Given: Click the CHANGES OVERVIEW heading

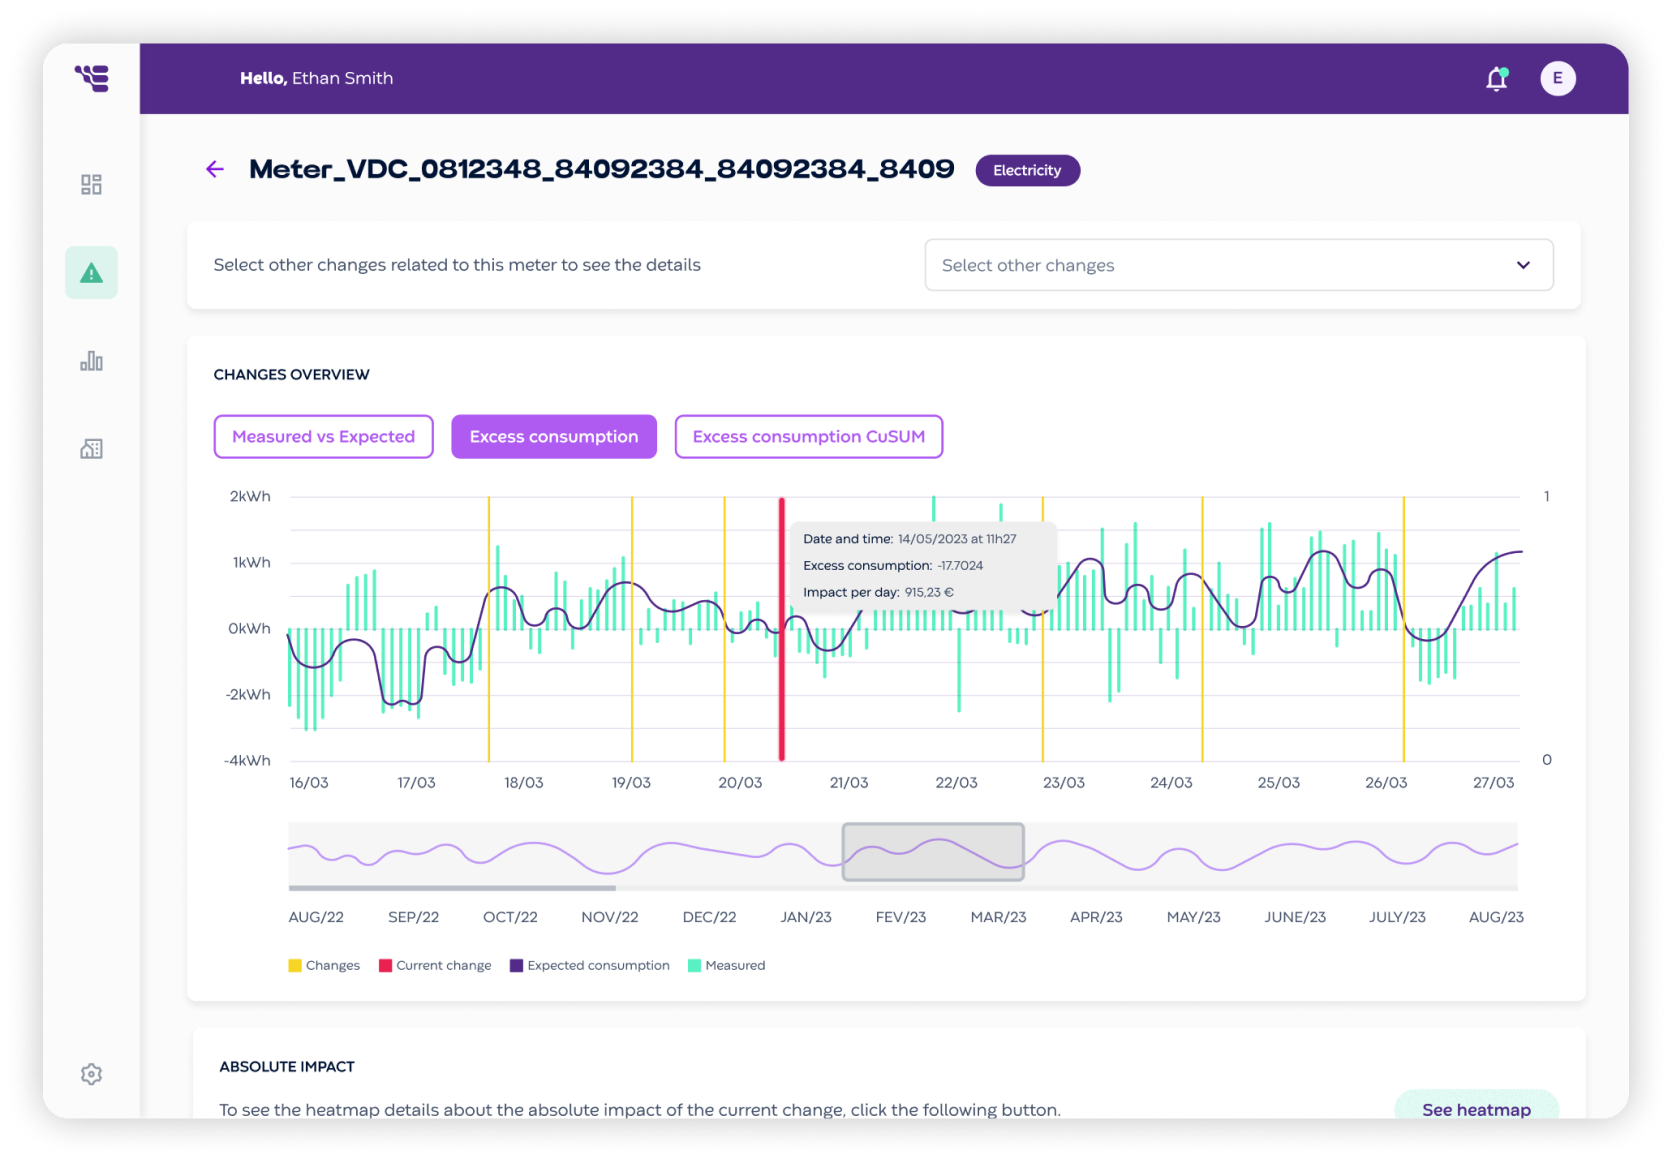Looking at the screenshot, I should click(x=291, y=375).
